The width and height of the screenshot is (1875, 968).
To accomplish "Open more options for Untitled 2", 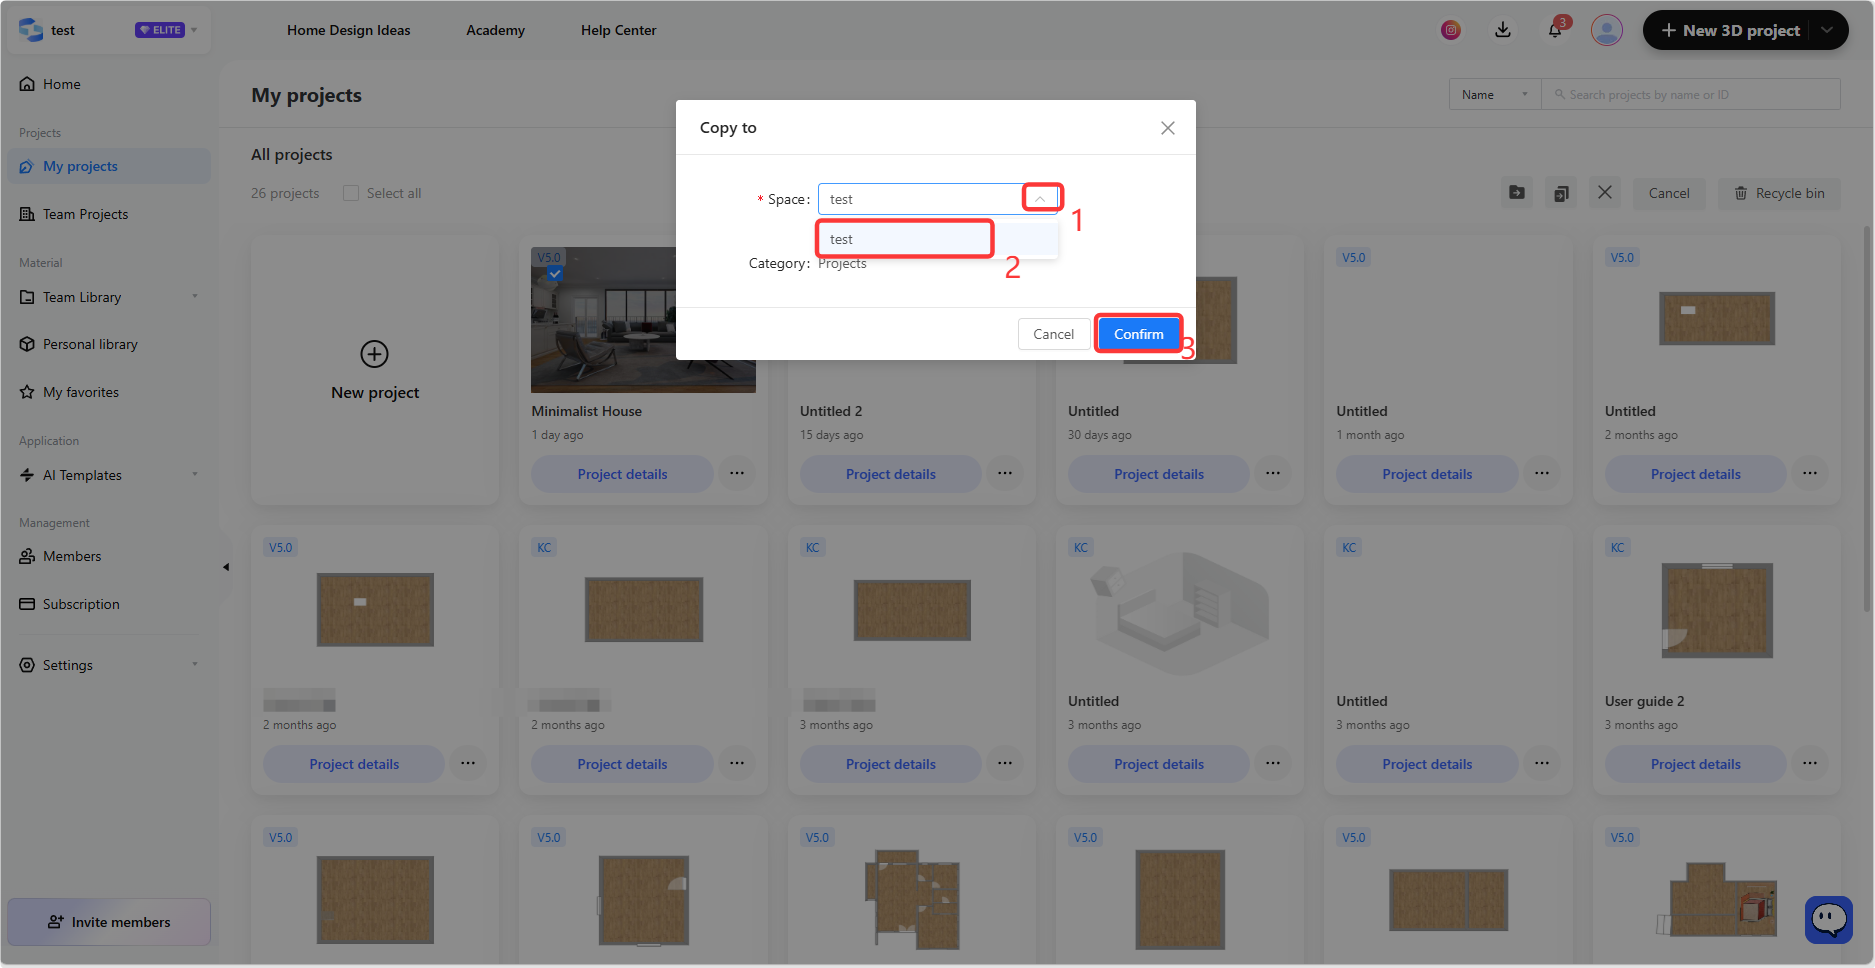I will tap(1005, 473).
